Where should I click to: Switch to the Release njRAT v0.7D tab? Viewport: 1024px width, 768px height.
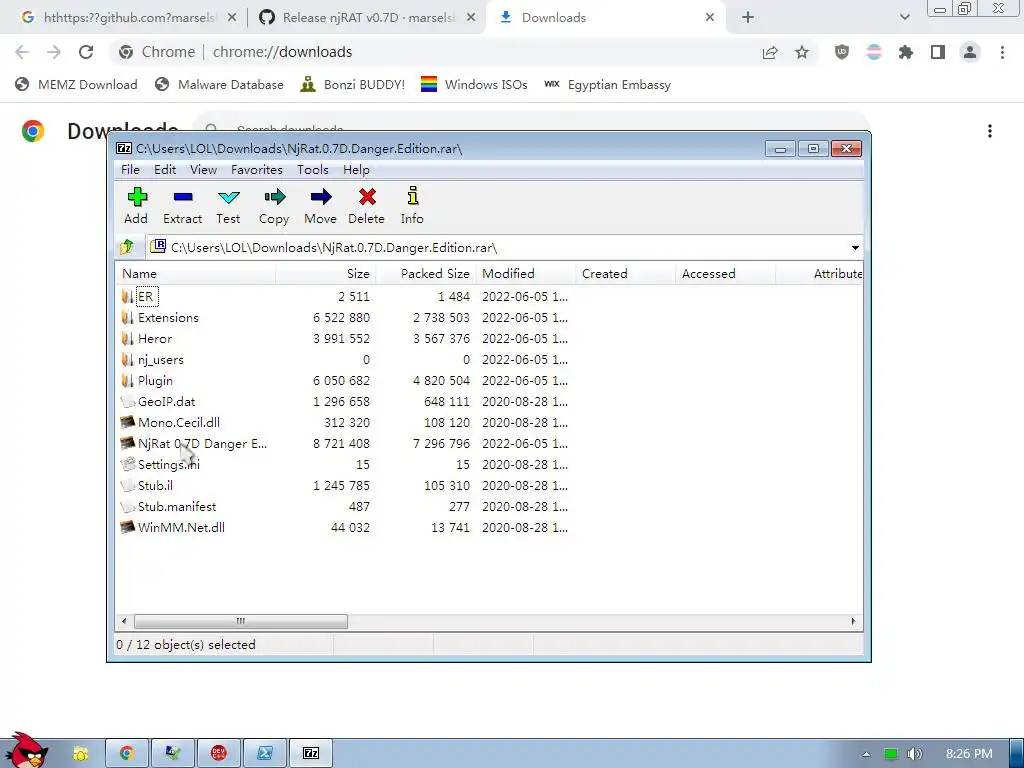pos(366,18)
